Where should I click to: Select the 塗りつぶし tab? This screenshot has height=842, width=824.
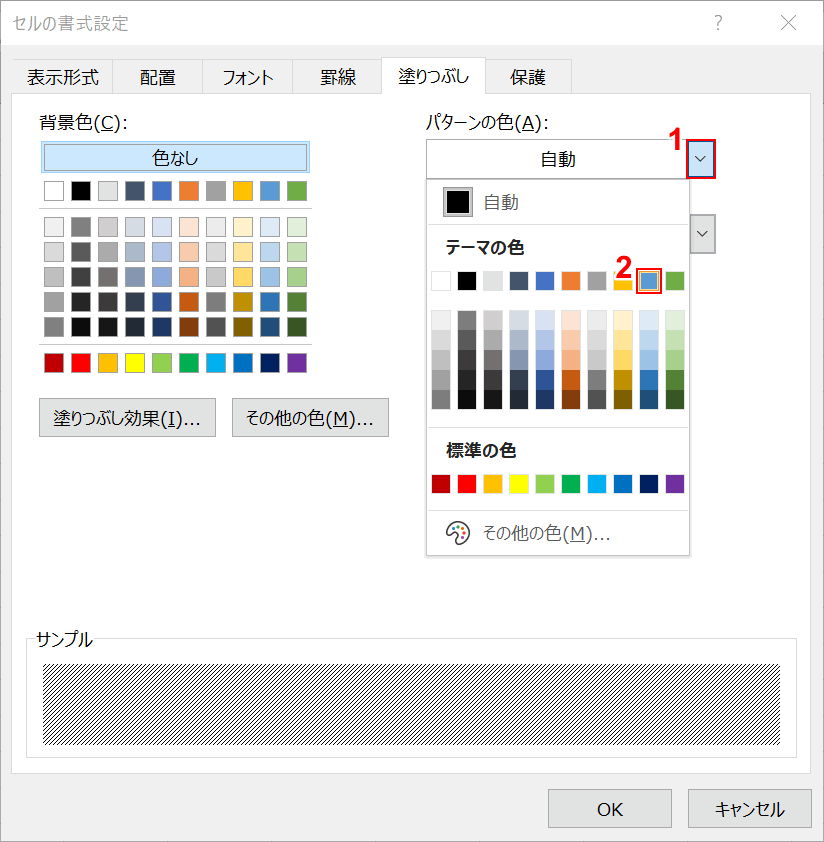(433, 76)
